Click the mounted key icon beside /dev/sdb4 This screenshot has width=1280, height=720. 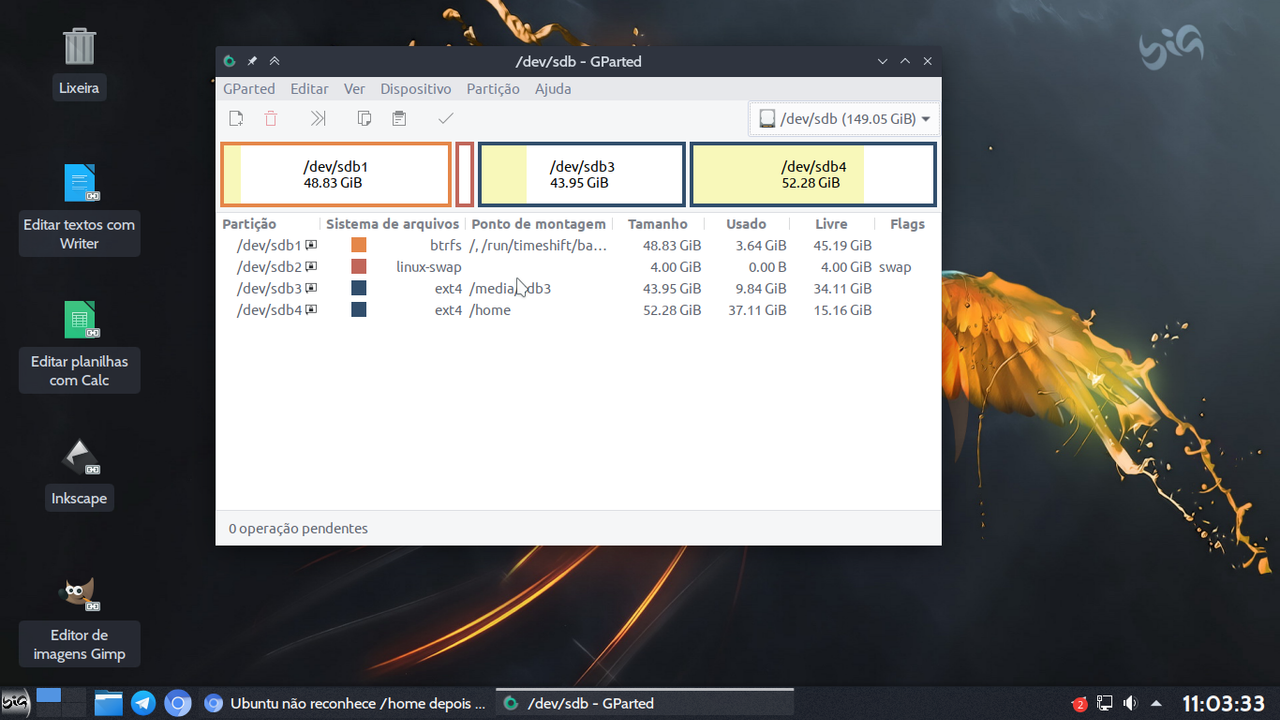click(x=311, y=310)
